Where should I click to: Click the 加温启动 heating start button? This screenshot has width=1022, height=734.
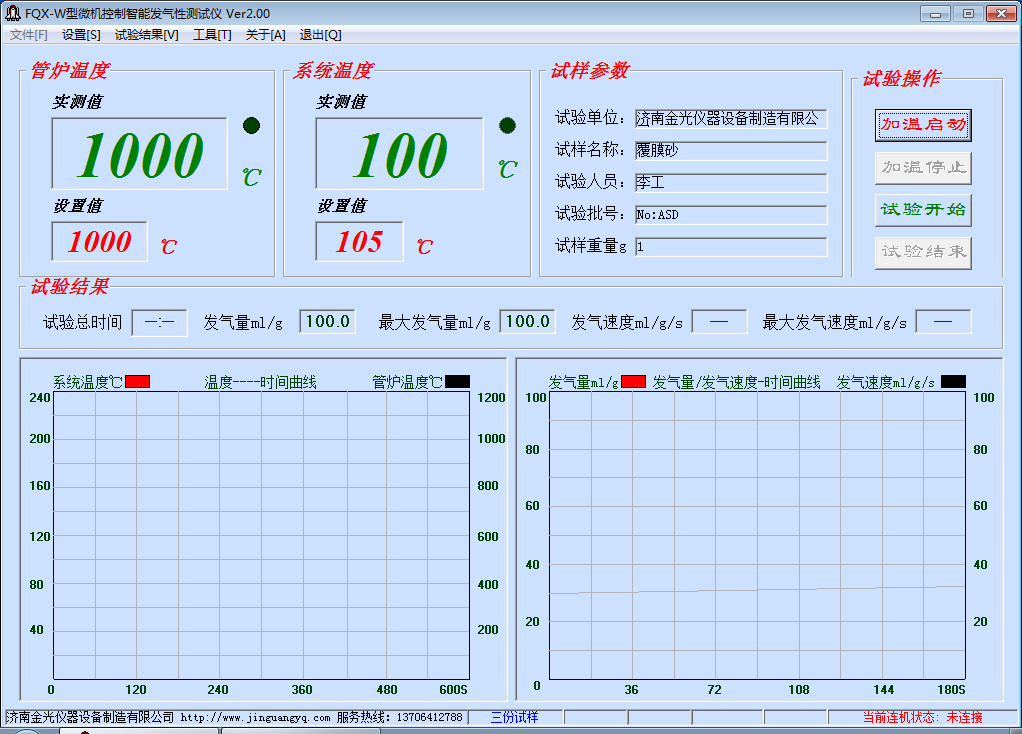click(922, 125)
